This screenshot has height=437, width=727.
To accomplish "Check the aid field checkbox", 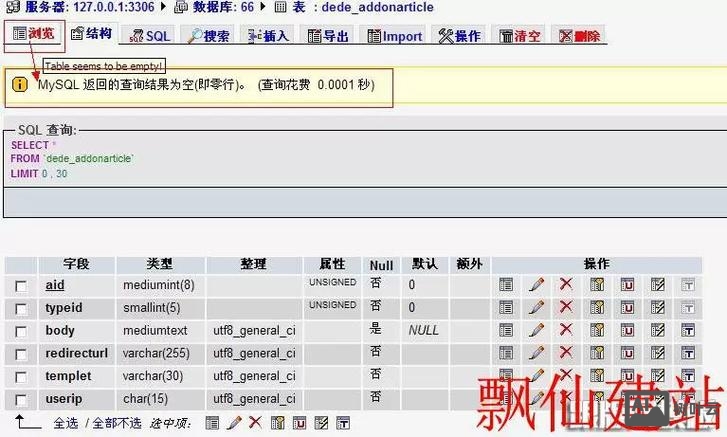I will [x=21, y=286].
